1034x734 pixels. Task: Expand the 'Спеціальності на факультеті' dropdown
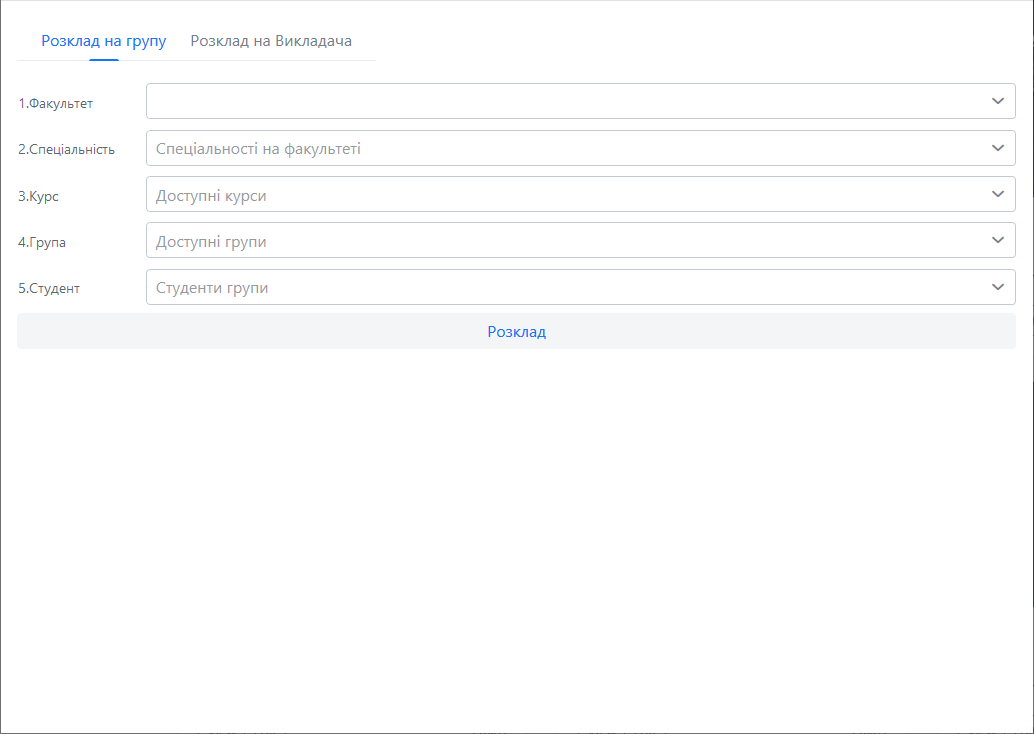pyautogui.click(x=560, y=148)
